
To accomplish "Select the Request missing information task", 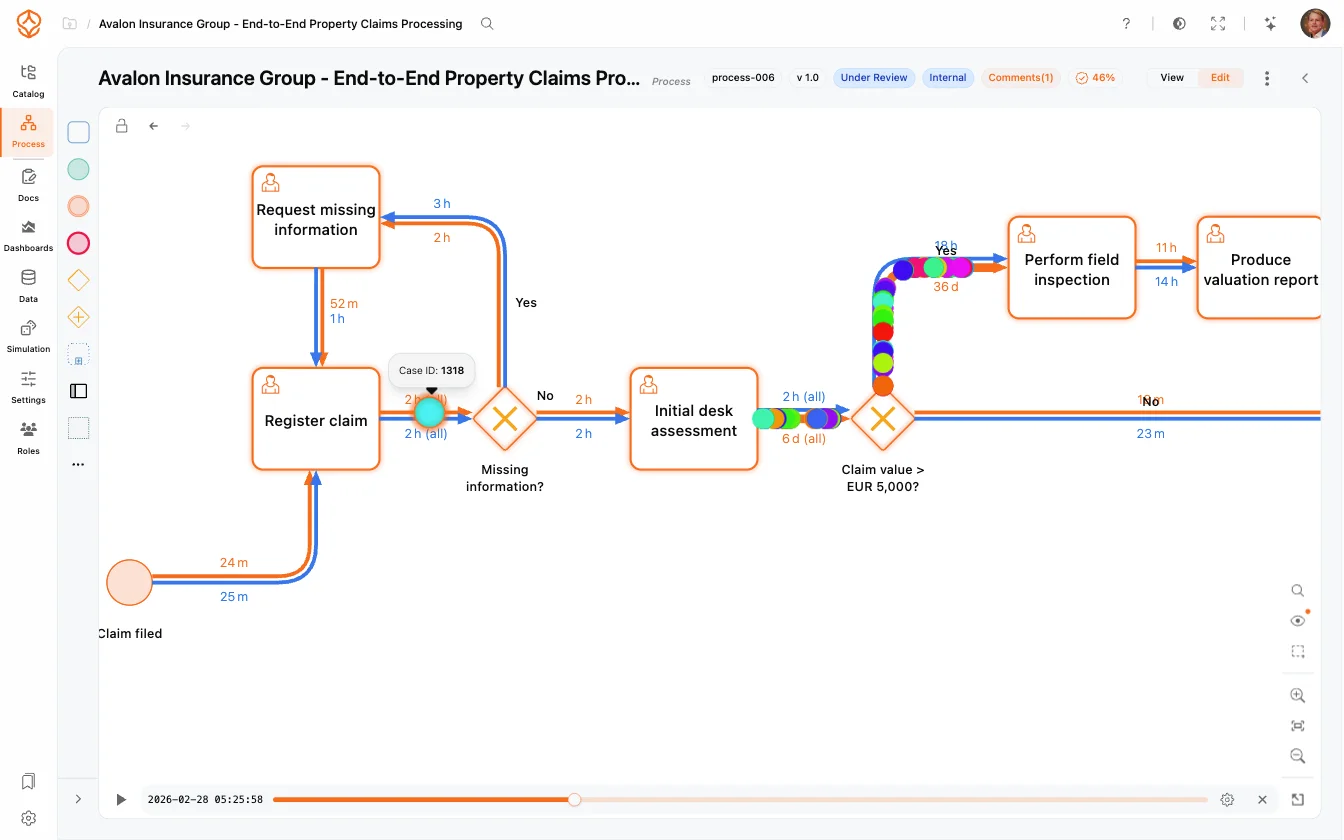I will point(316,217).
